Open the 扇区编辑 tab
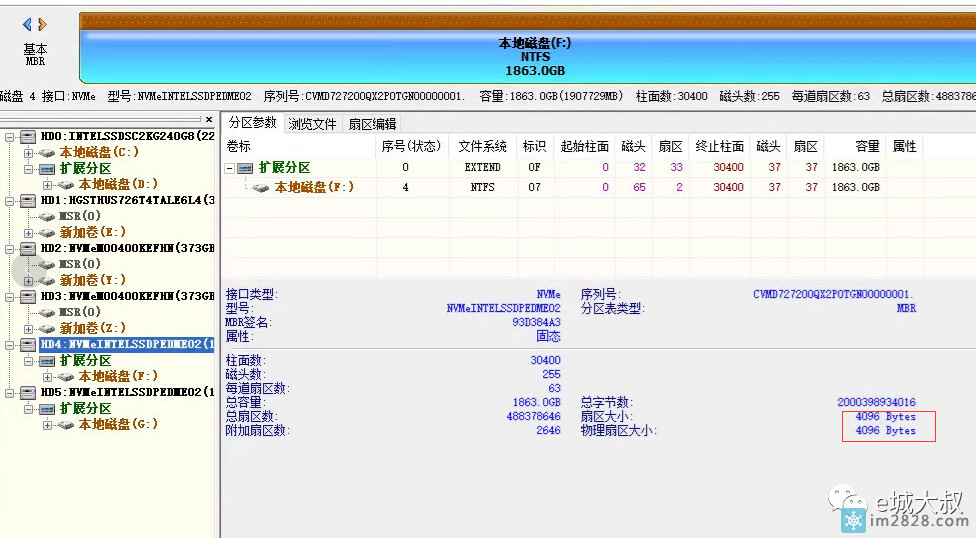Viewport: 976px width, 538px height. [372, 124]
